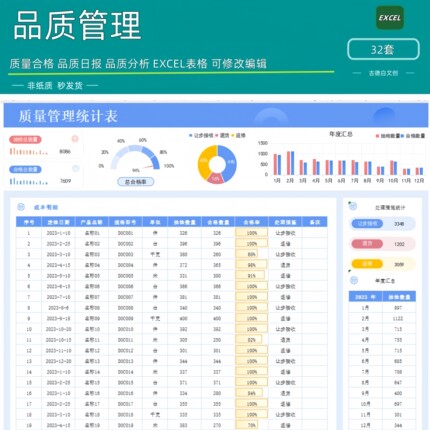
Task: Click the badge icon beside the red total pill
Action: pyautogui.click(x=75, y=138)
